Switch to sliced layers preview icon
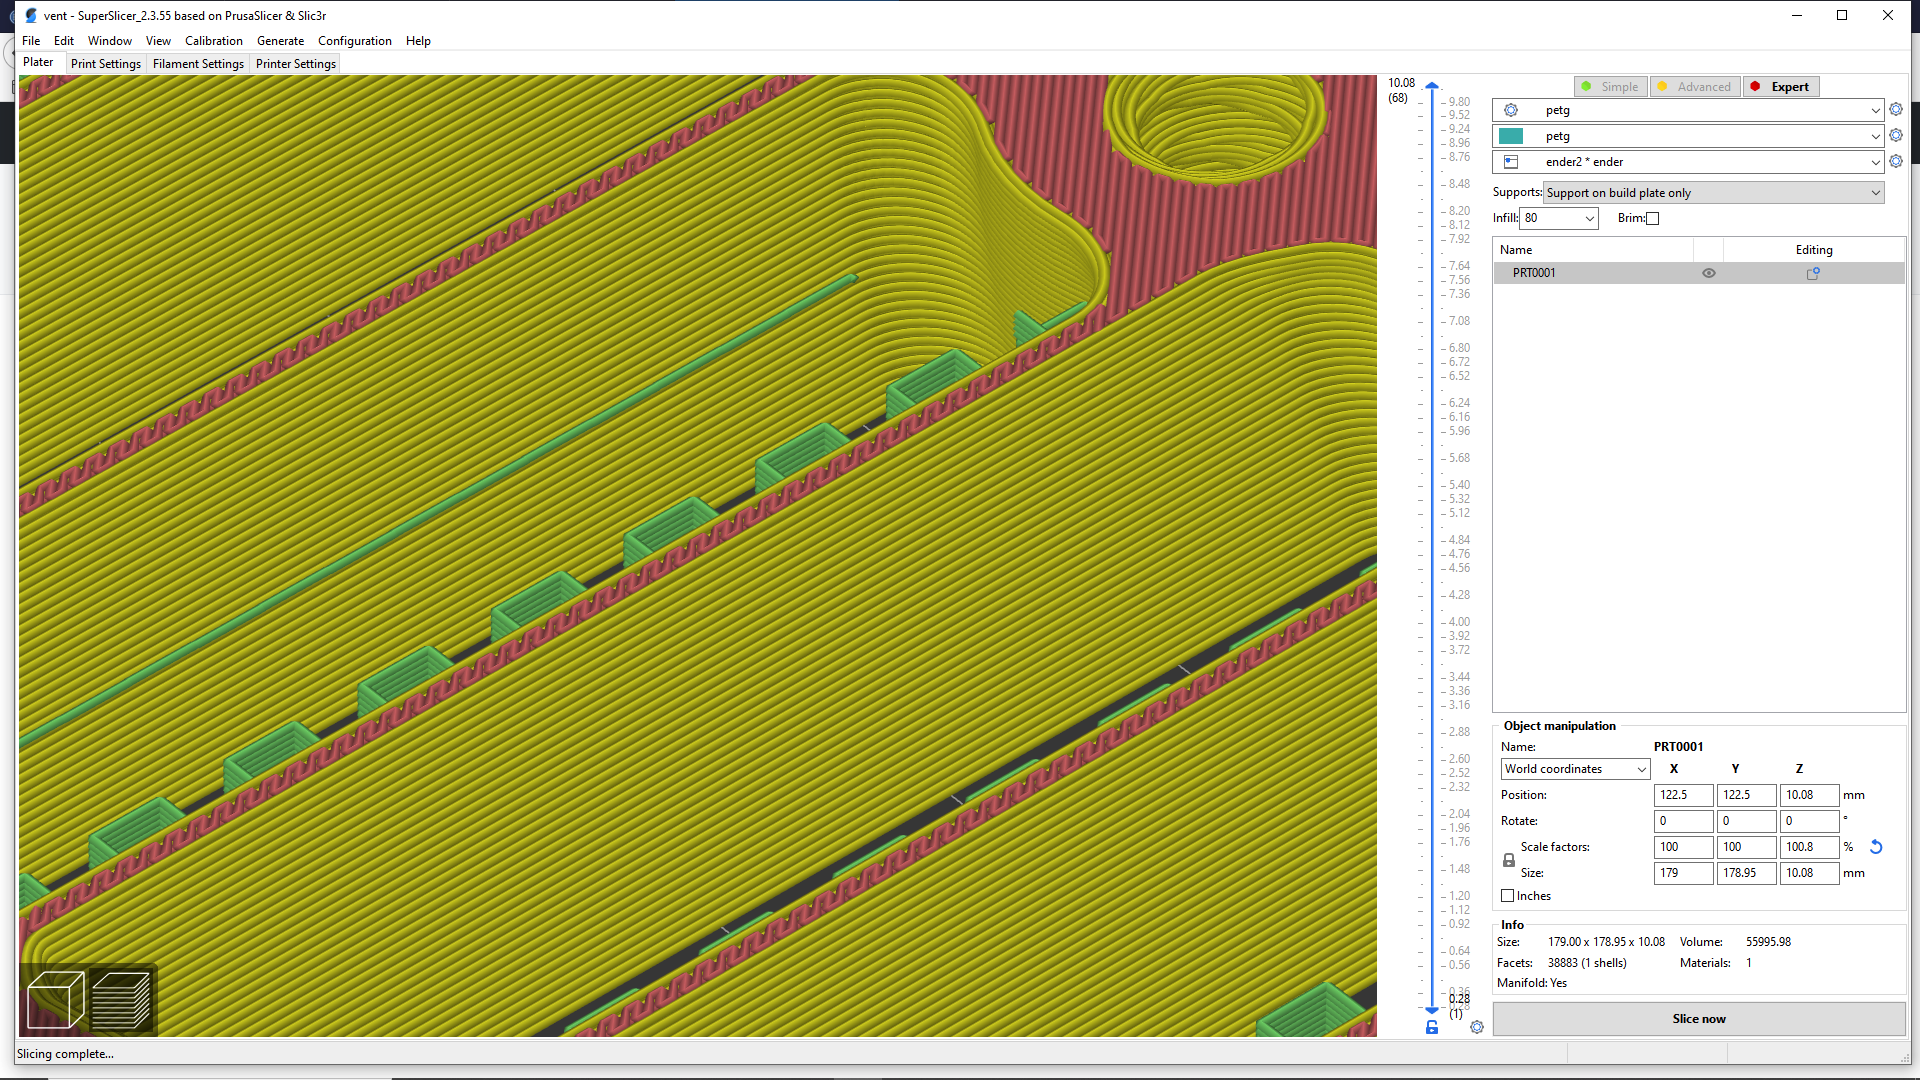 120,999
